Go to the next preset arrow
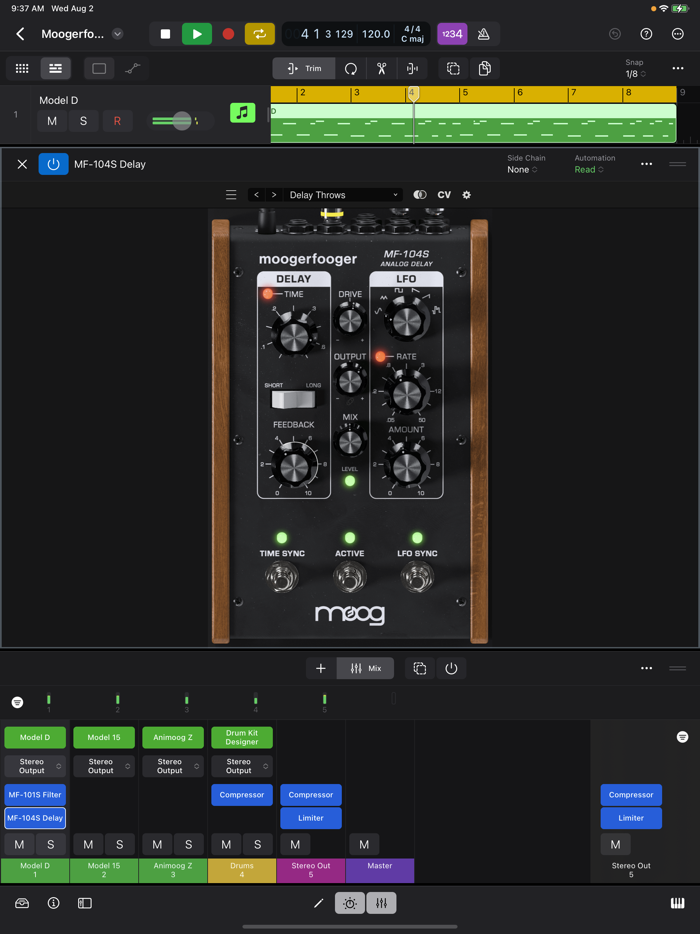 click(x=274, y=195)
